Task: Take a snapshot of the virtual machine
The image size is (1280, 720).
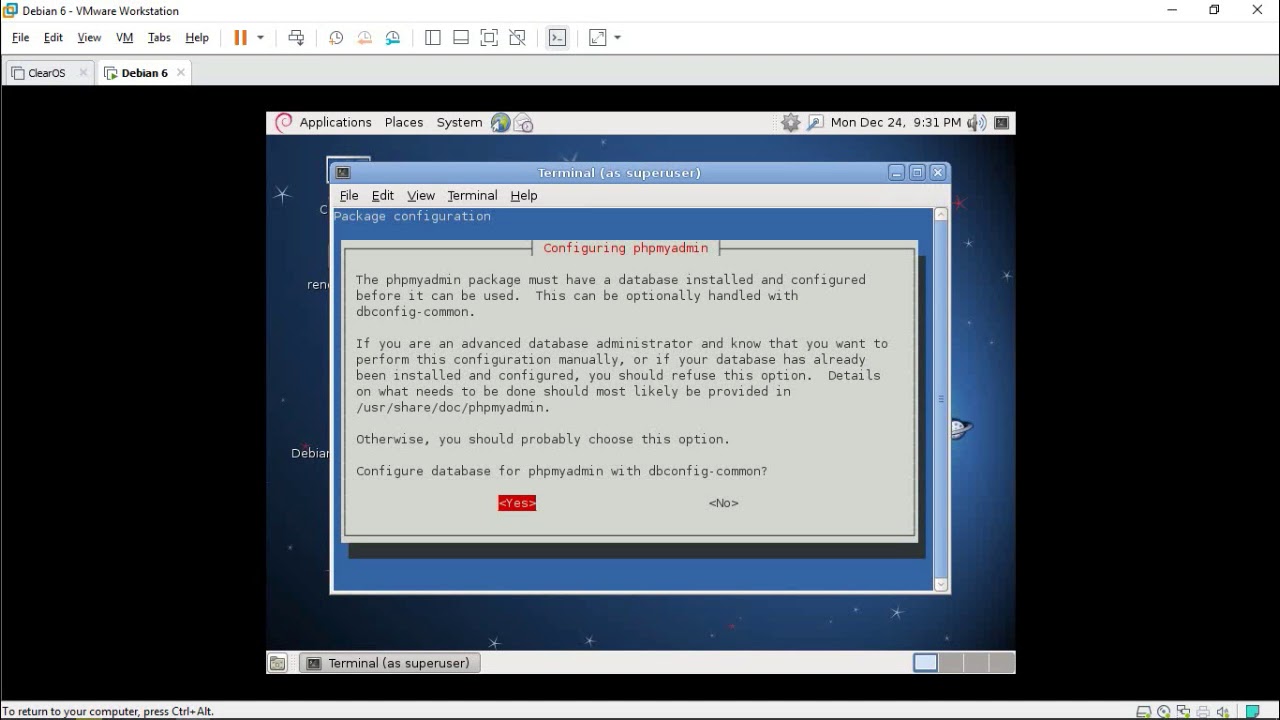Action: pos(336,38)
